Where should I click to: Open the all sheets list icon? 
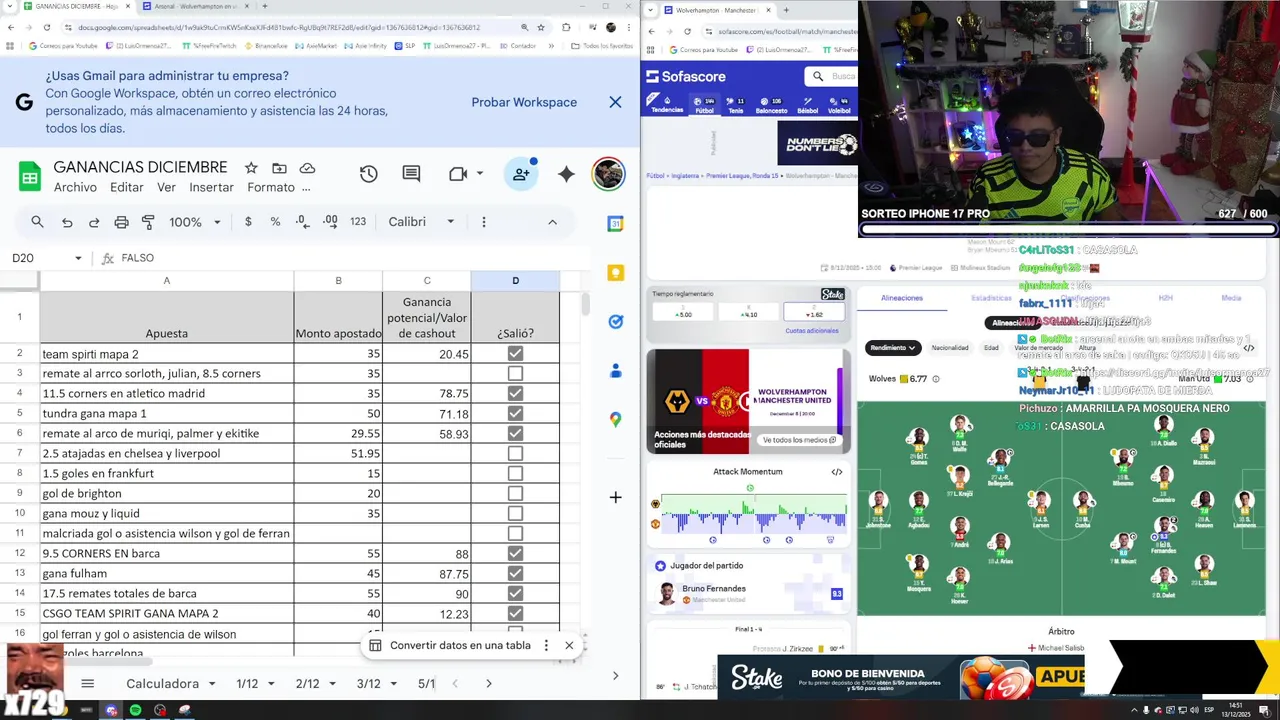87,684
